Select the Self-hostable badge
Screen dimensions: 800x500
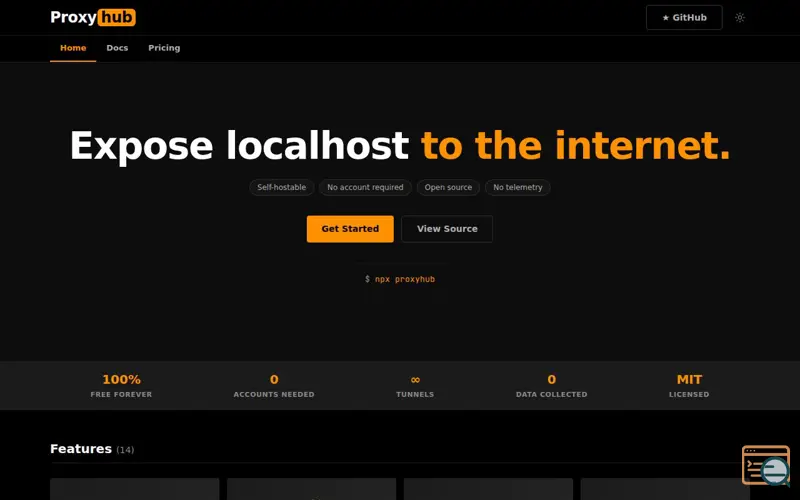[x=282, y=187]
